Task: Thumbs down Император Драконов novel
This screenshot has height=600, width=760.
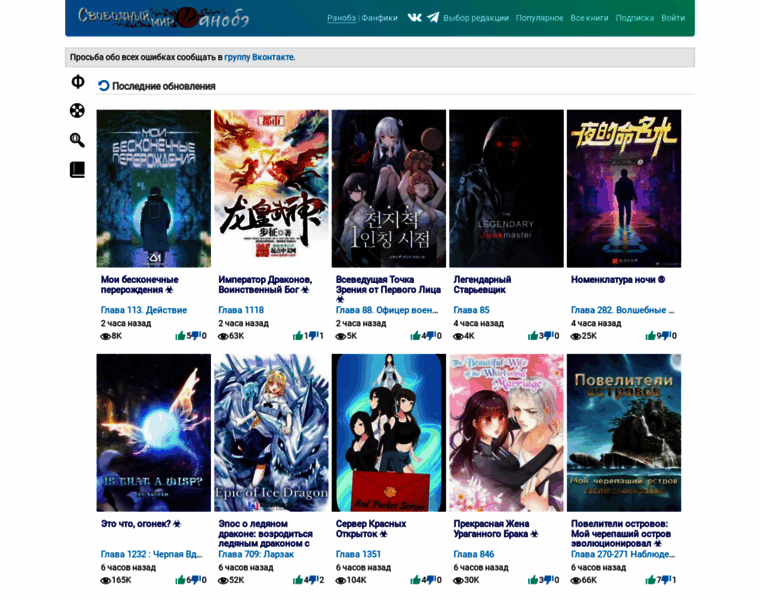Action: coord(313,335)
